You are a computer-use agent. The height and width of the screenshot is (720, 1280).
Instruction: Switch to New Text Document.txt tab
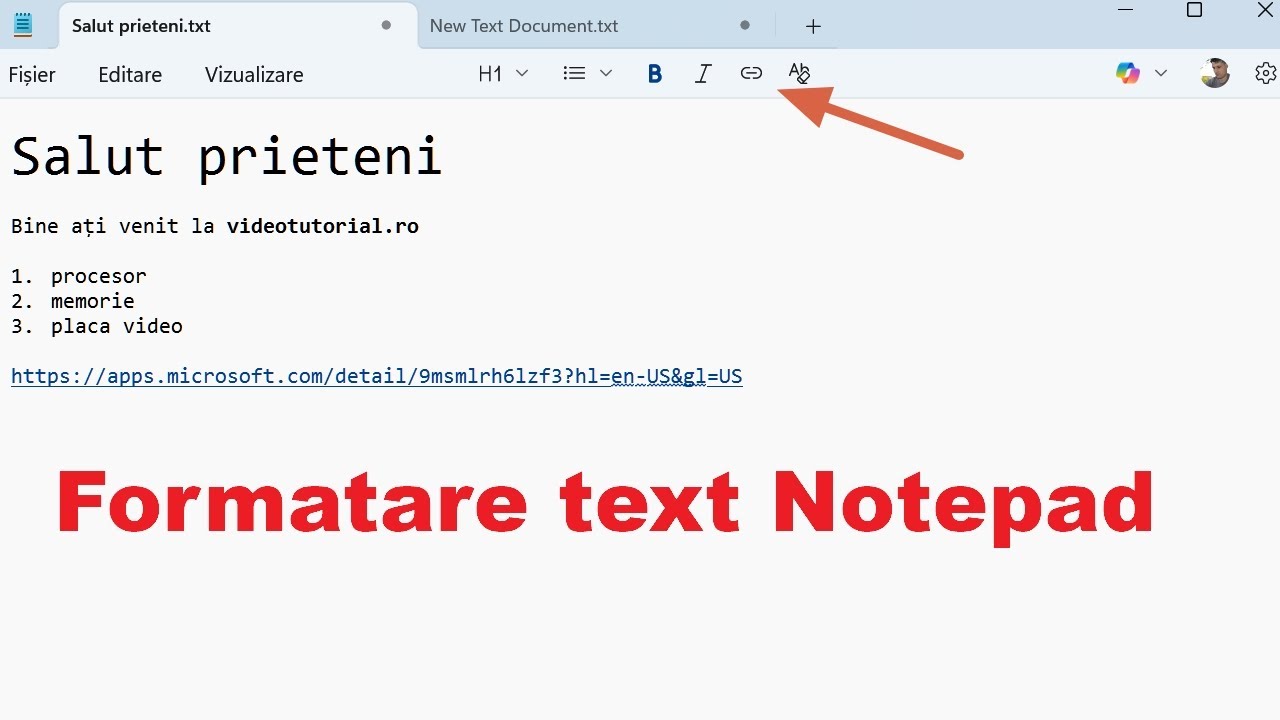[x=596, y=26]
